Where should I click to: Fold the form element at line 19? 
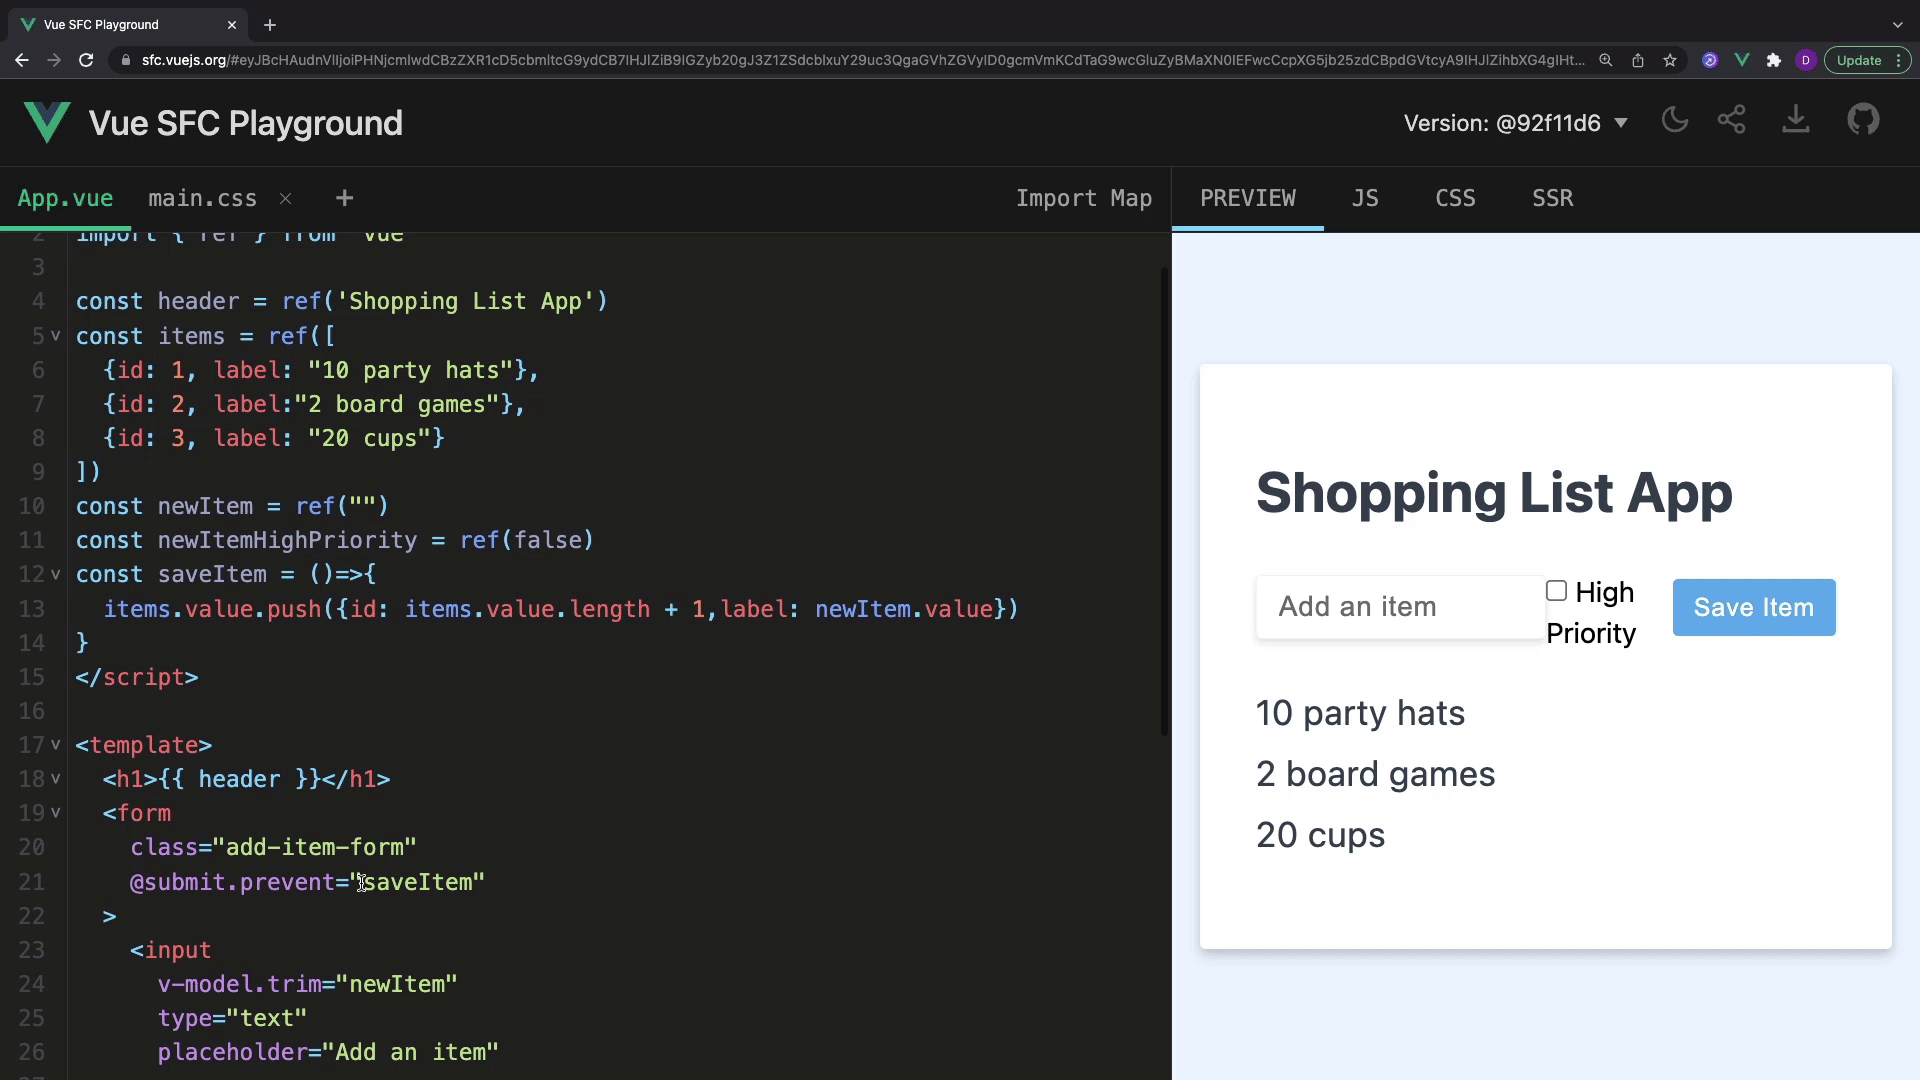[56, 813]
